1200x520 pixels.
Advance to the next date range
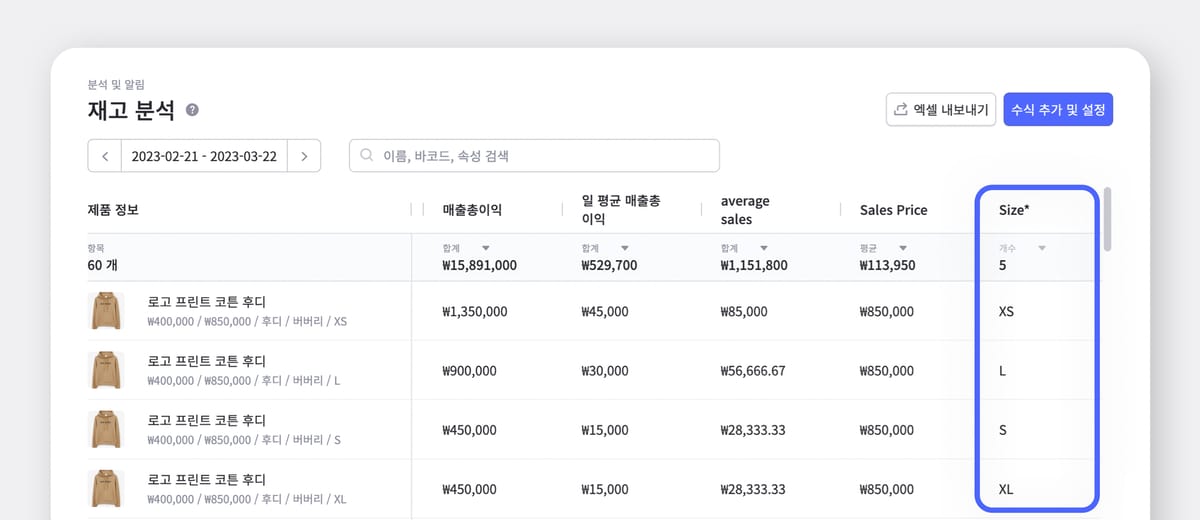coord(304,156)
